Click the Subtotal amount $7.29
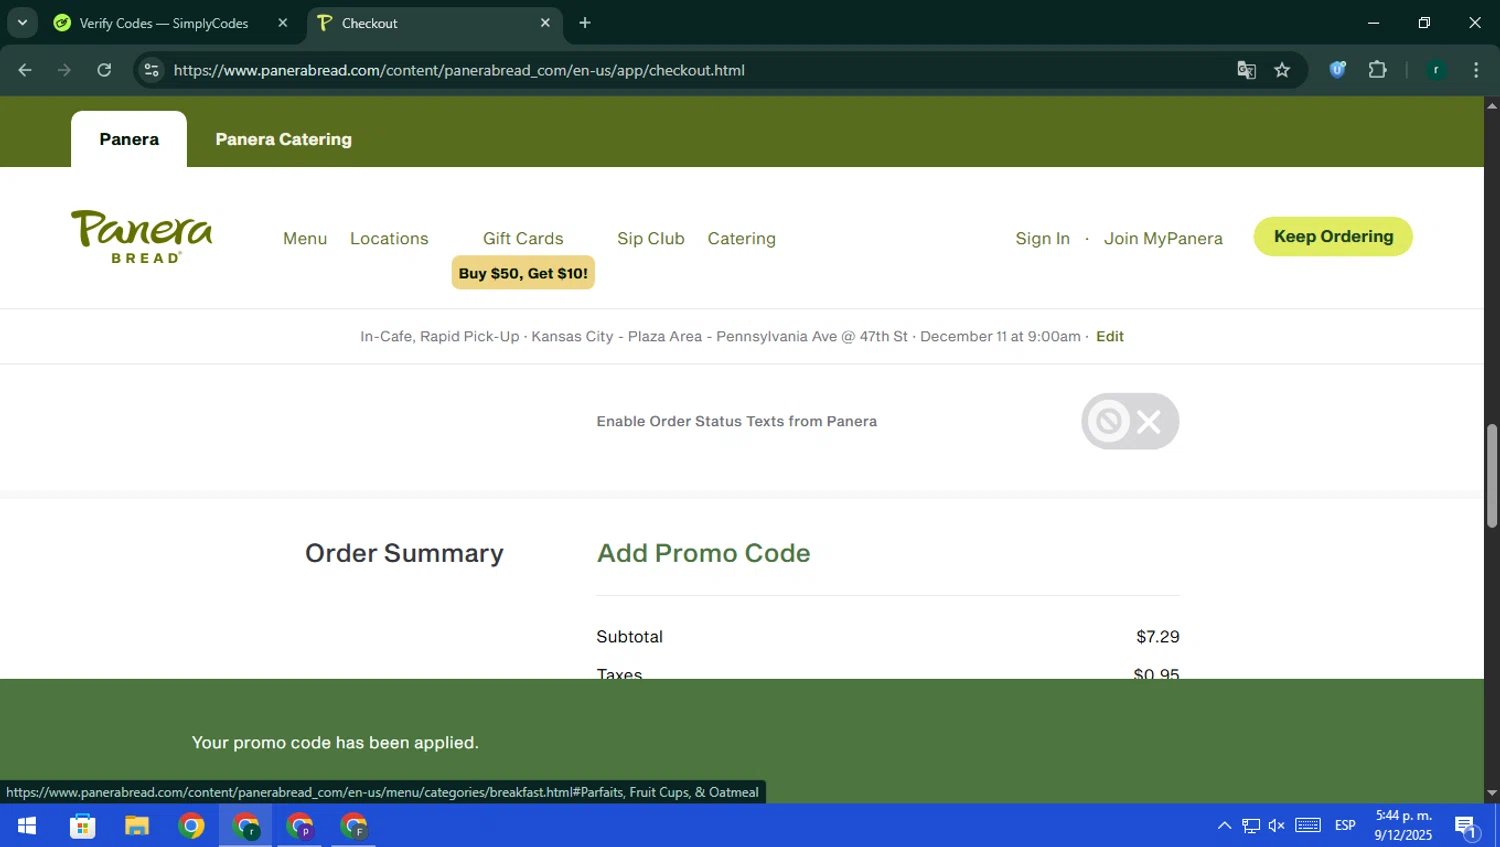This screenshot has height=847, width=1500. tap(1158, 637)
